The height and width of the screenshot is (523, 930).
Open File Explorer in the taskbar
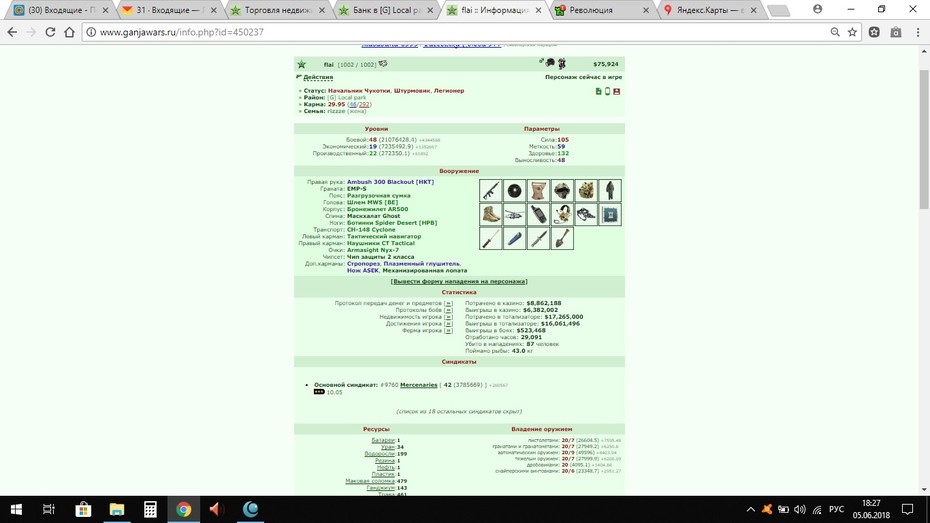pos(117,509)
